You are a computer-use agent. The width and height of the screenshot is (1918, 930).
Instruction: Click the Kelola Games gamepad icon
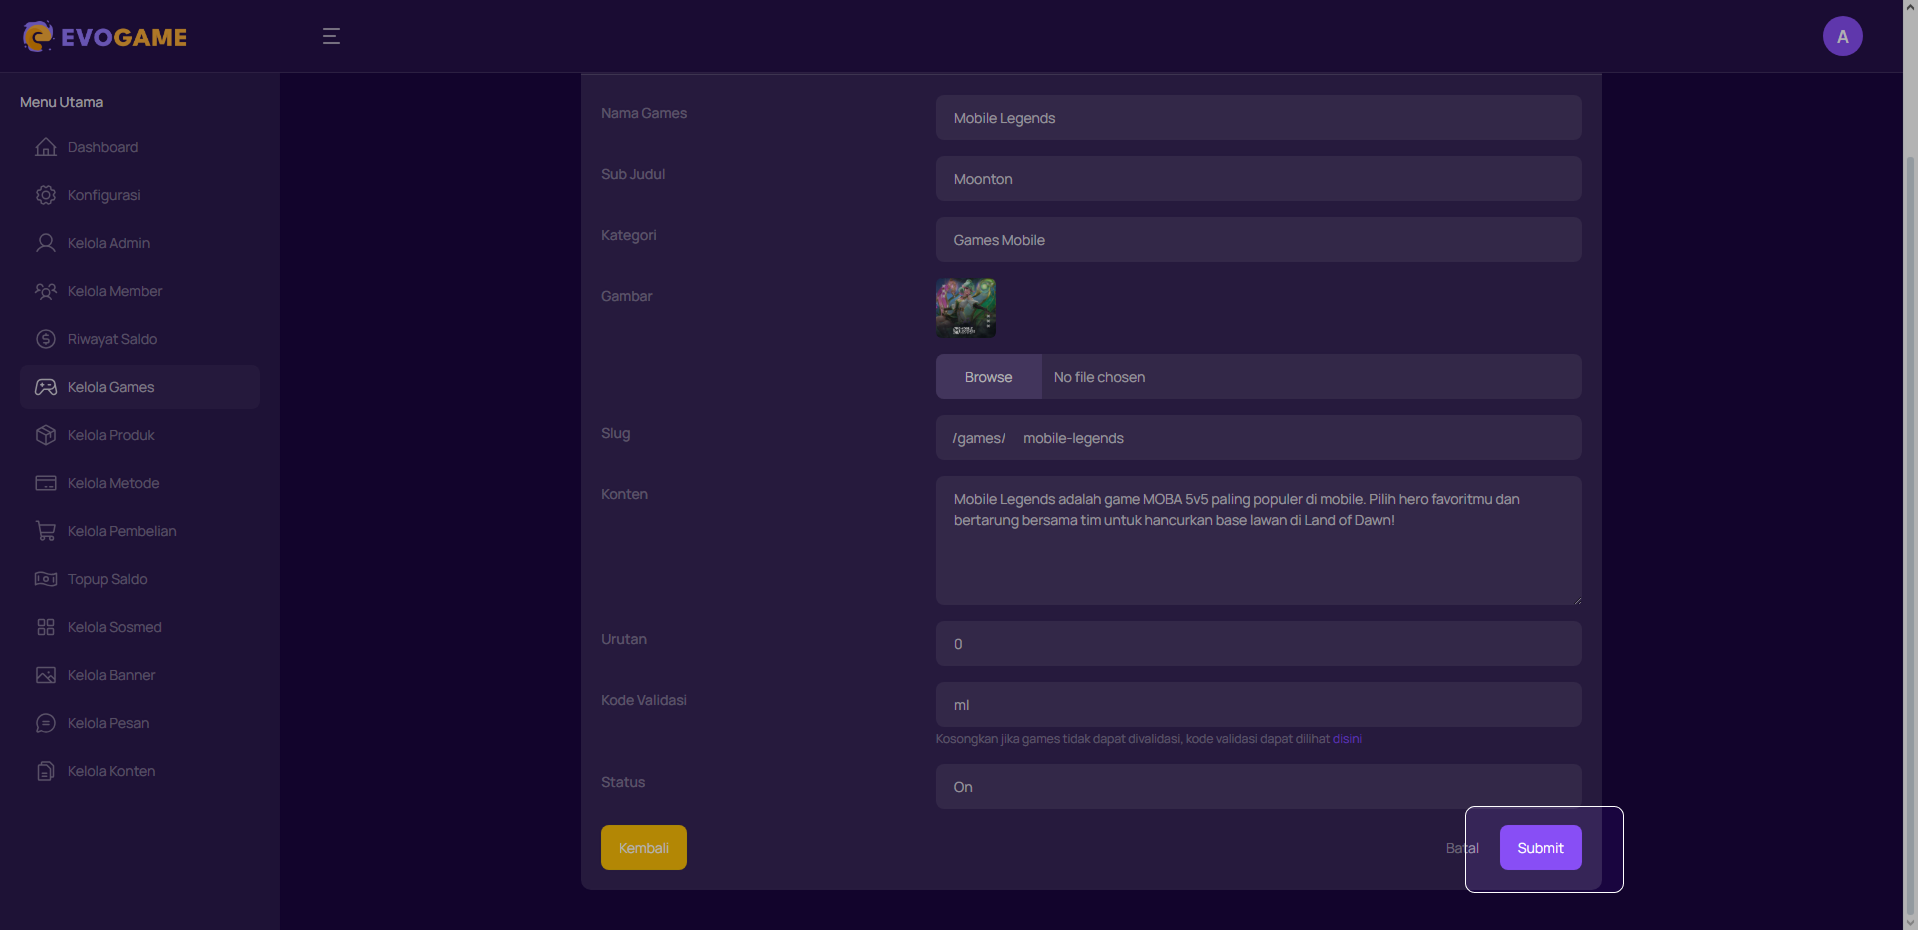click(46, 387)
